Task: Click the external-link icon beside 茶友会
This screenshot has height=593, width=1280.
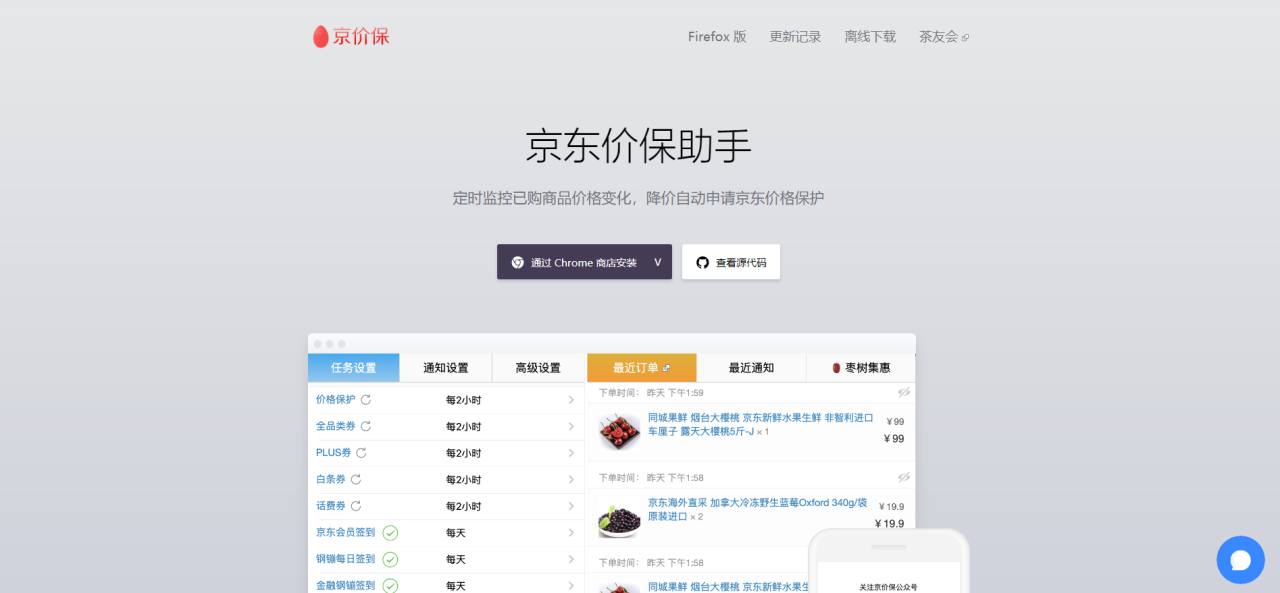Action: click(x=965, y=38)
